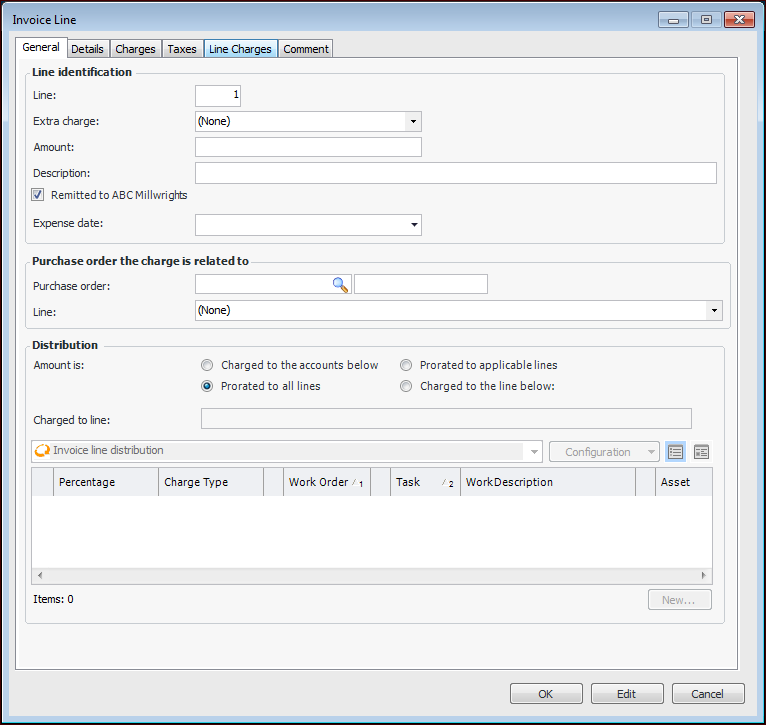
Task: Open the Extra charge dropdown
Action: pyautogui.click(x=412, y=122)
